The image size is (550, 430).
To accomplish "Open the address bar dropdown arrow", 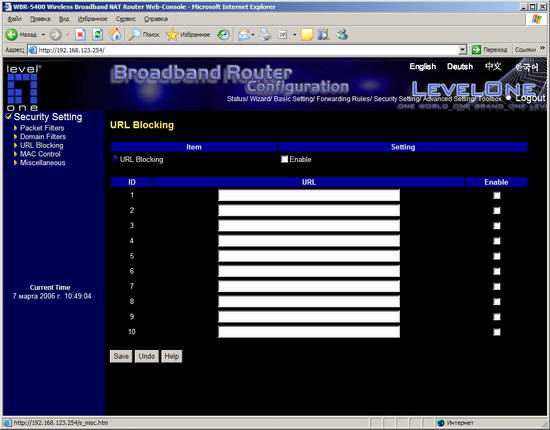I will click(x=463, y=50).
